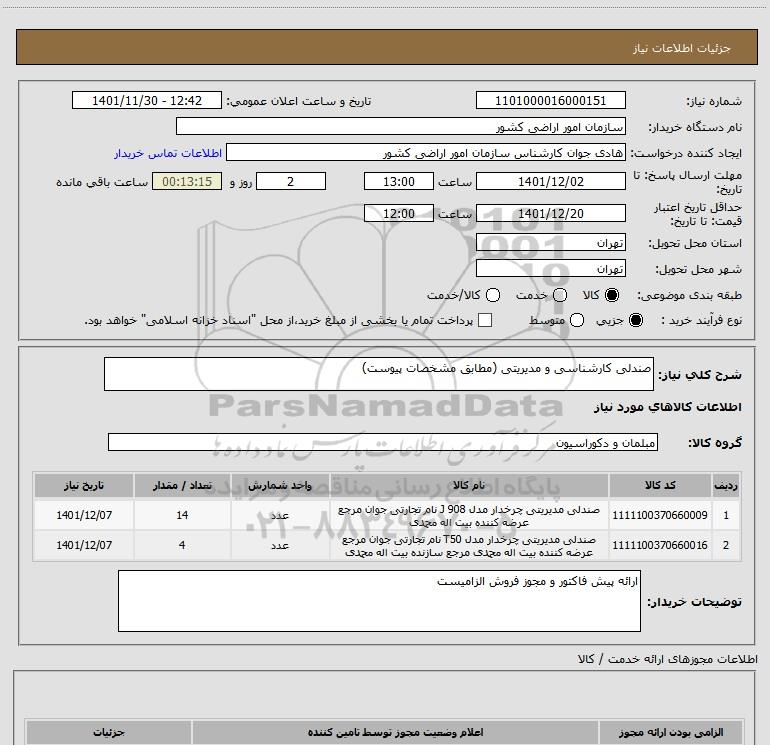Click the delivery city field تهران

550,269
